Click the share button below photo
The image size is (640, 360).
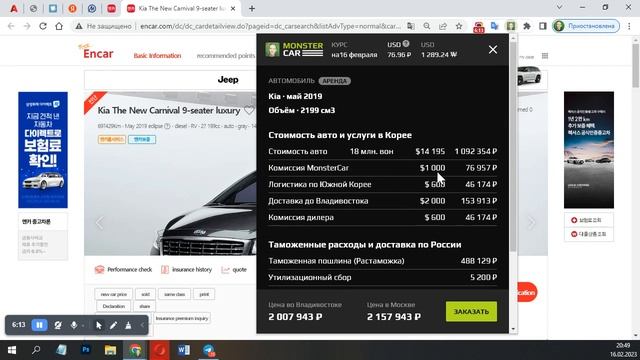tap(144, 306)
